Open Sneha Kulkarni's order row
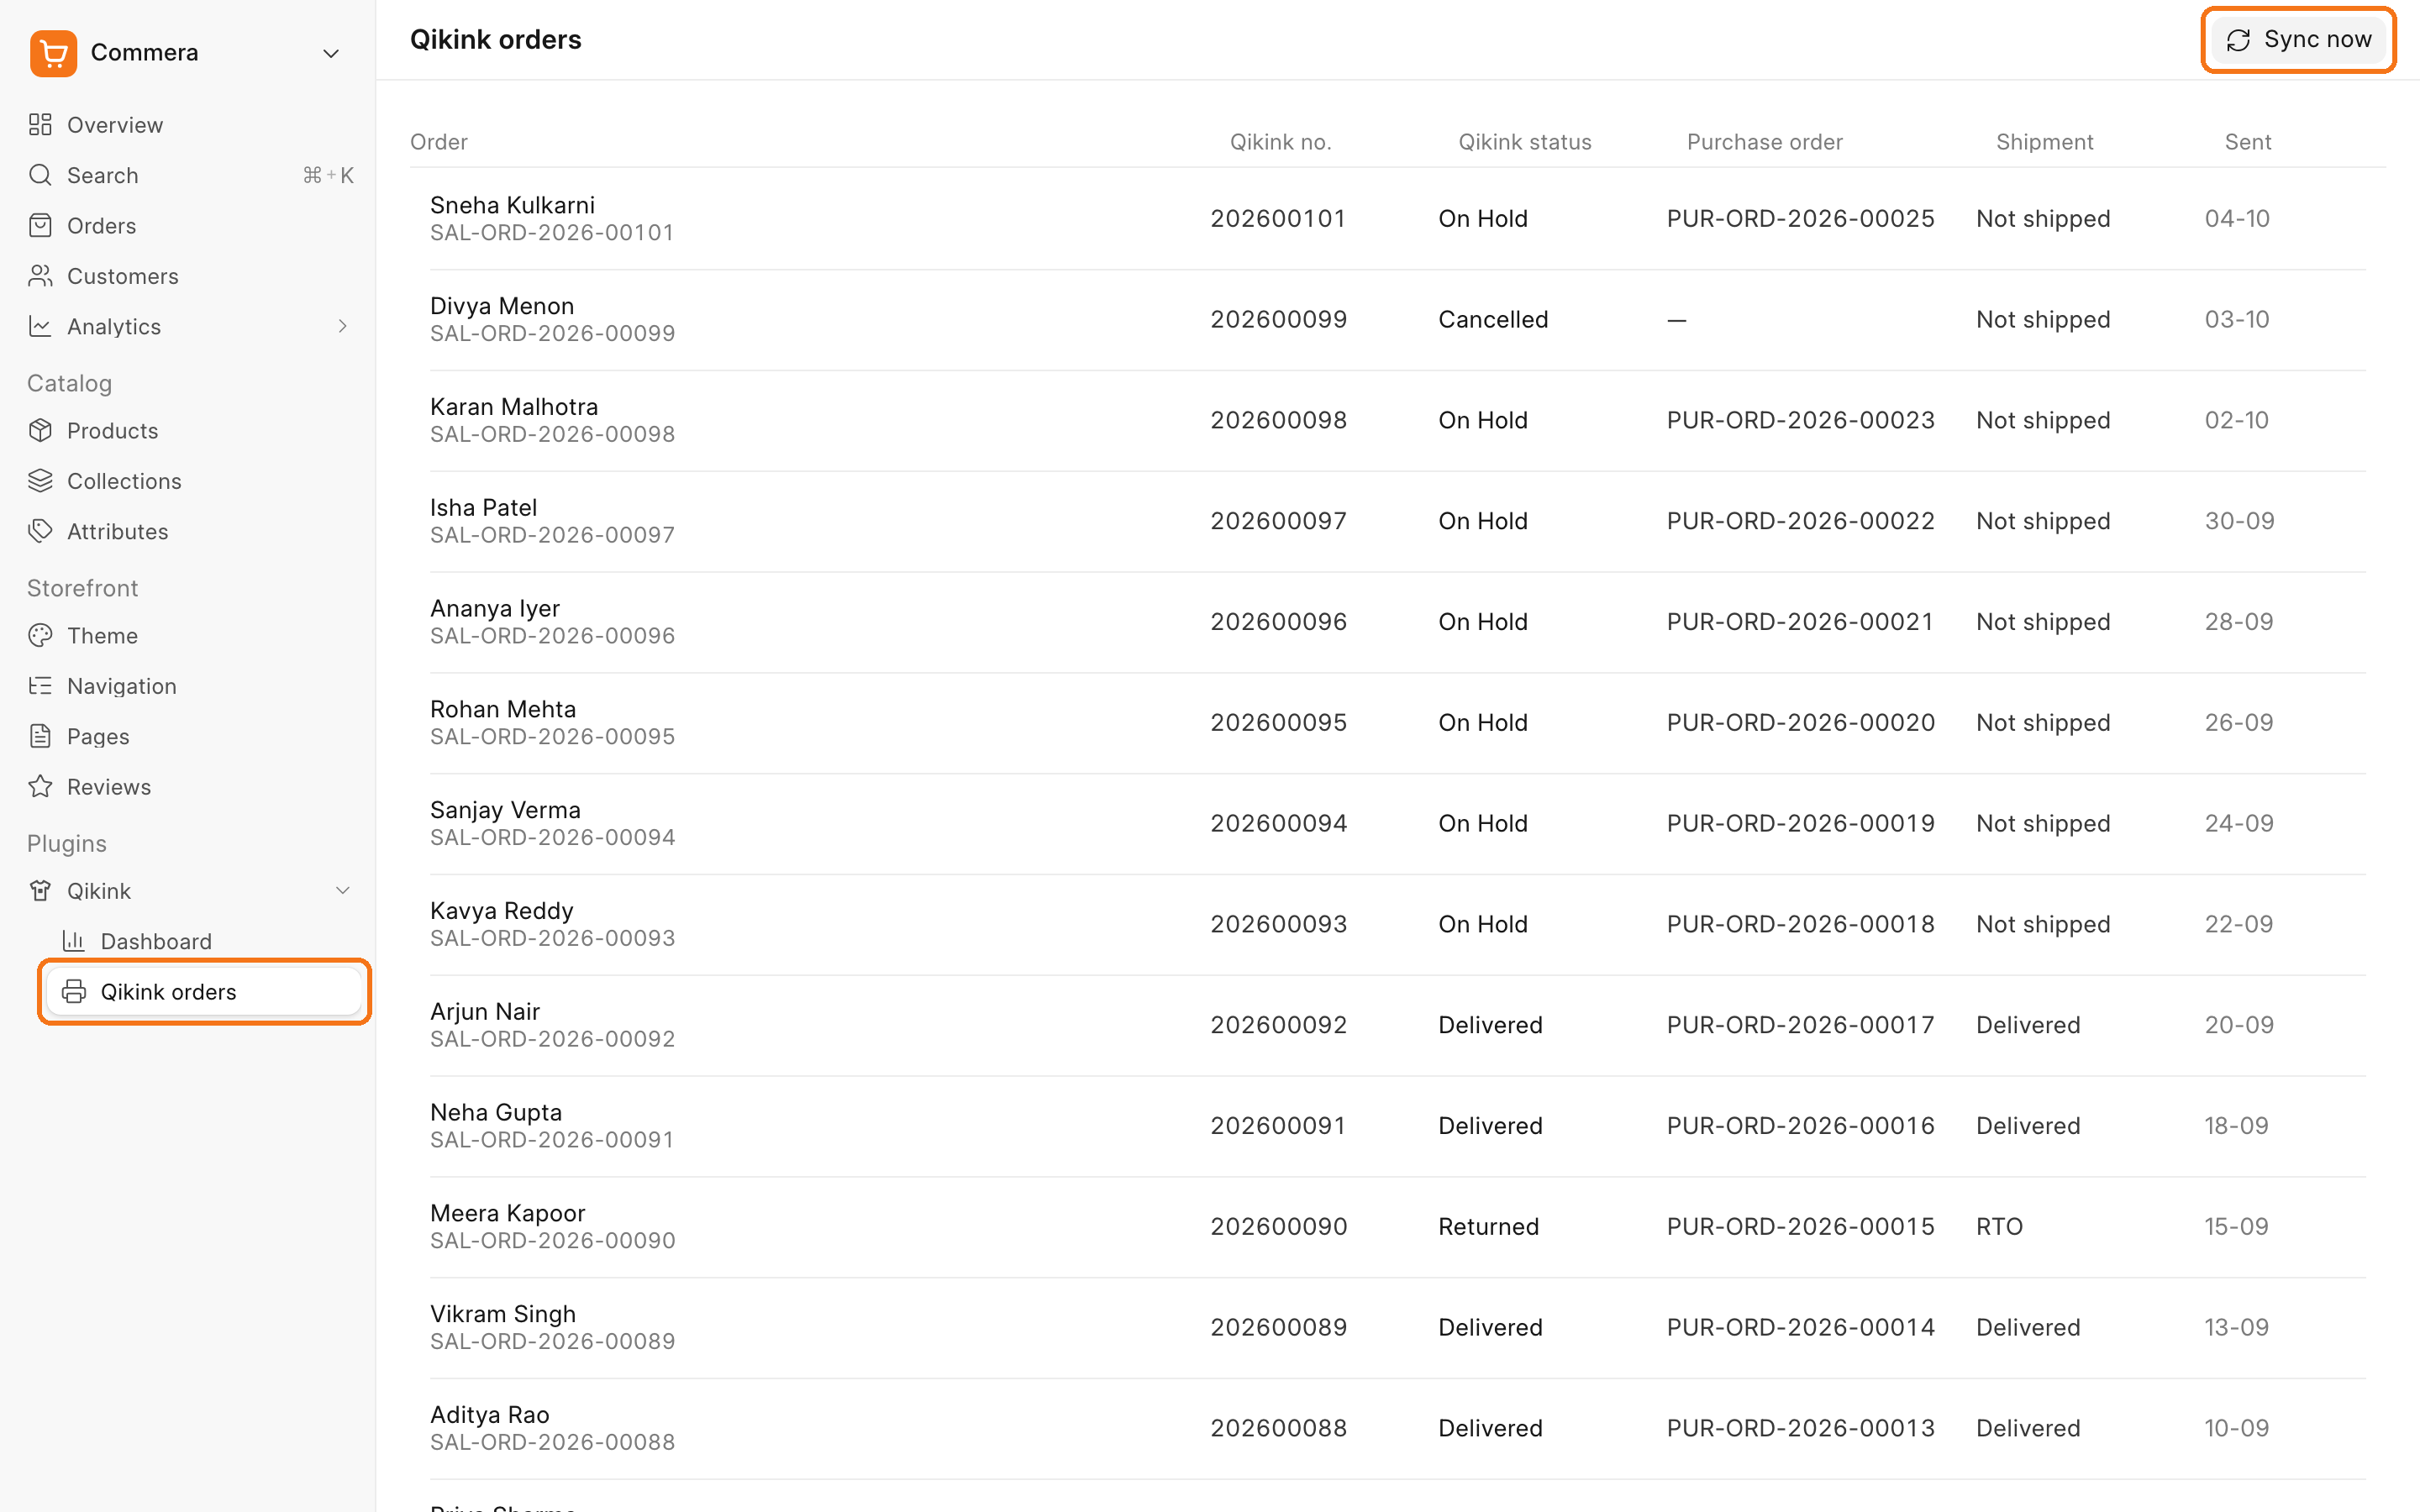2420x1512 pixels. (1398, 219)
